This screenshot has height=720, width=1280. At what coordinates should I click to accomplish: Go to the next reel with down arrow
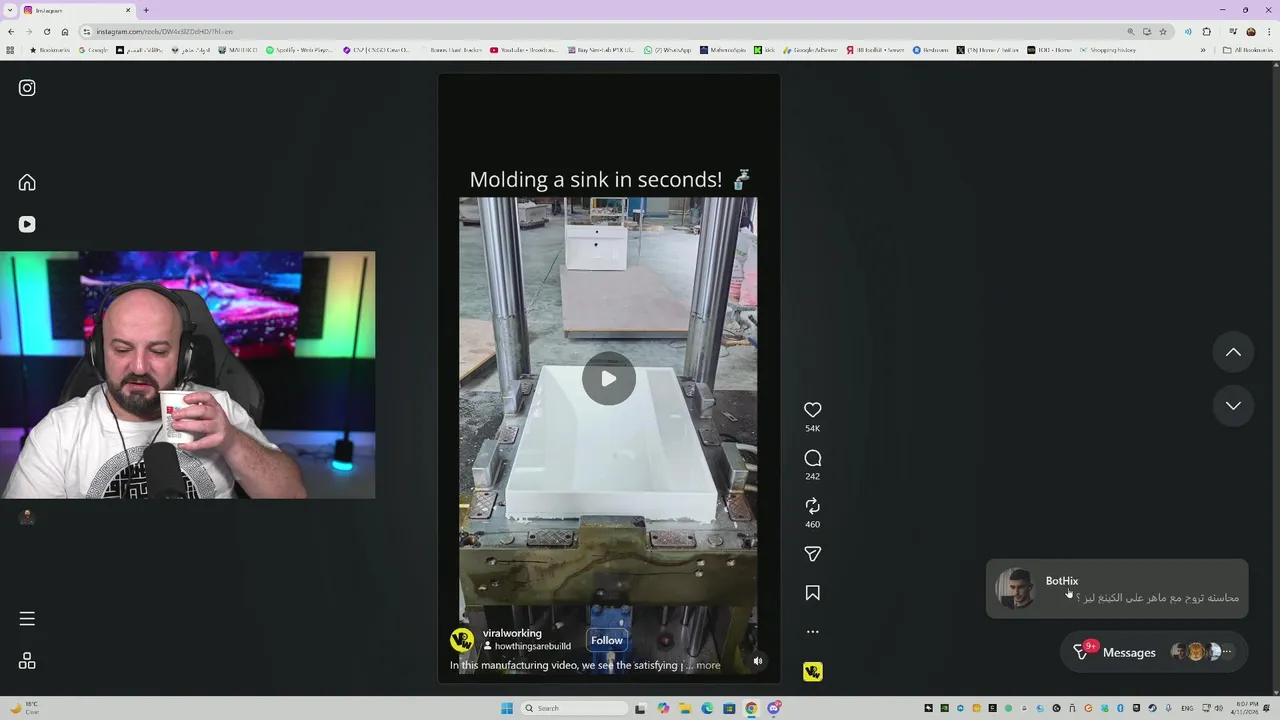click(x=1233, y=406)
